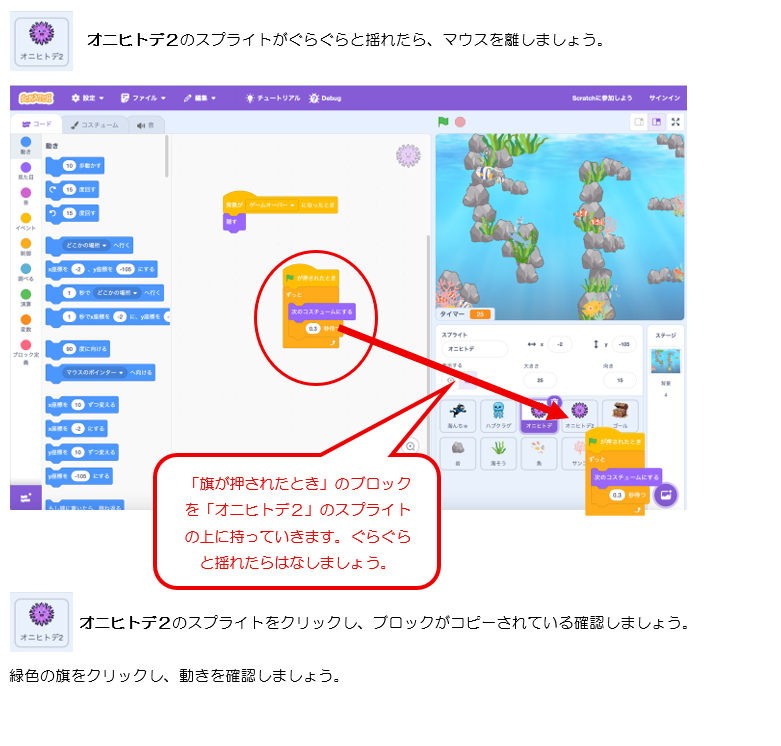Open the ファイル menu

[143, 98]
